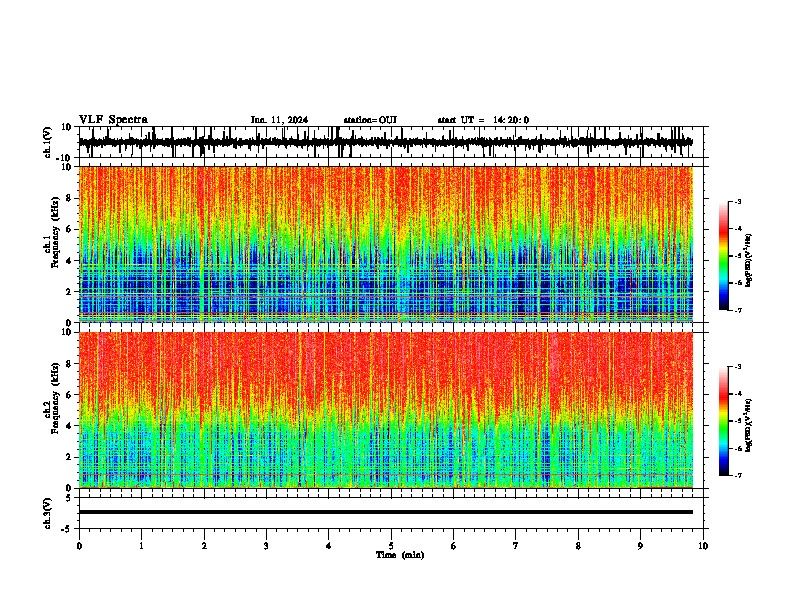The height and width of the screenshot is (612, 792).
Task: Click time axis tick label "10"
Action: (703, 546)
